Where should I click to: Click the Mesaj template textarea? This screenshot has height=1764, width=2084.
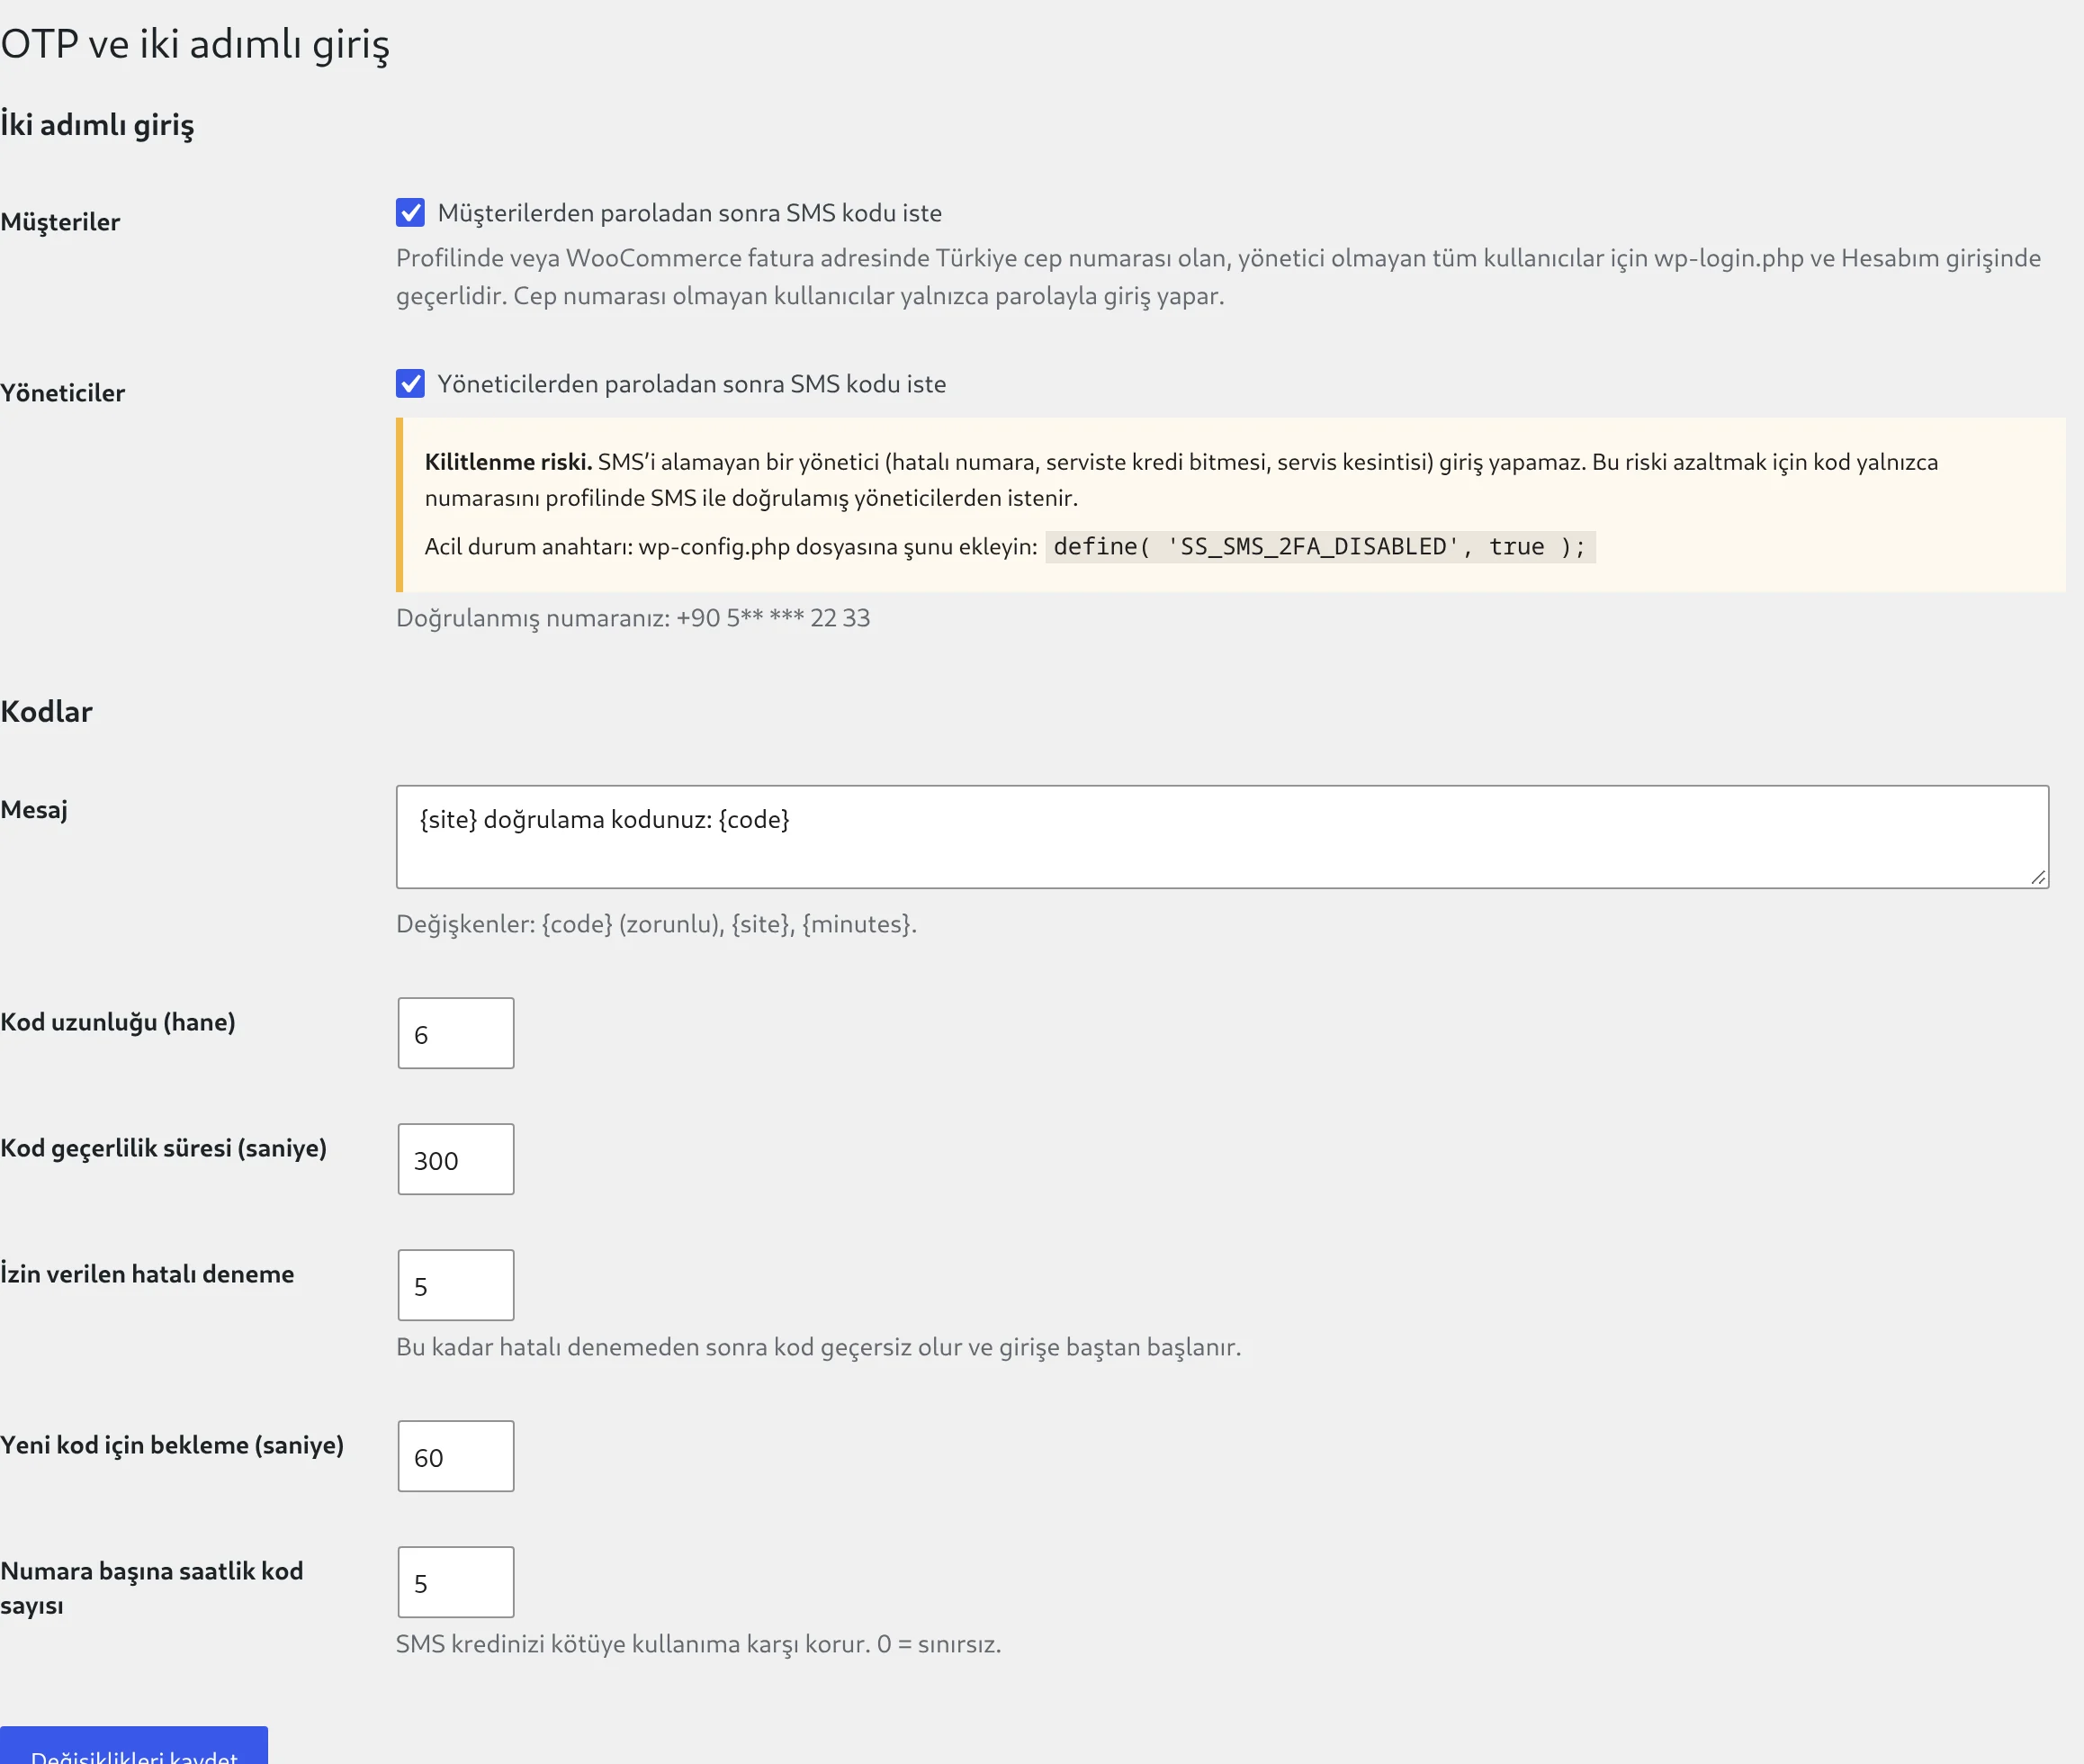1222,837
